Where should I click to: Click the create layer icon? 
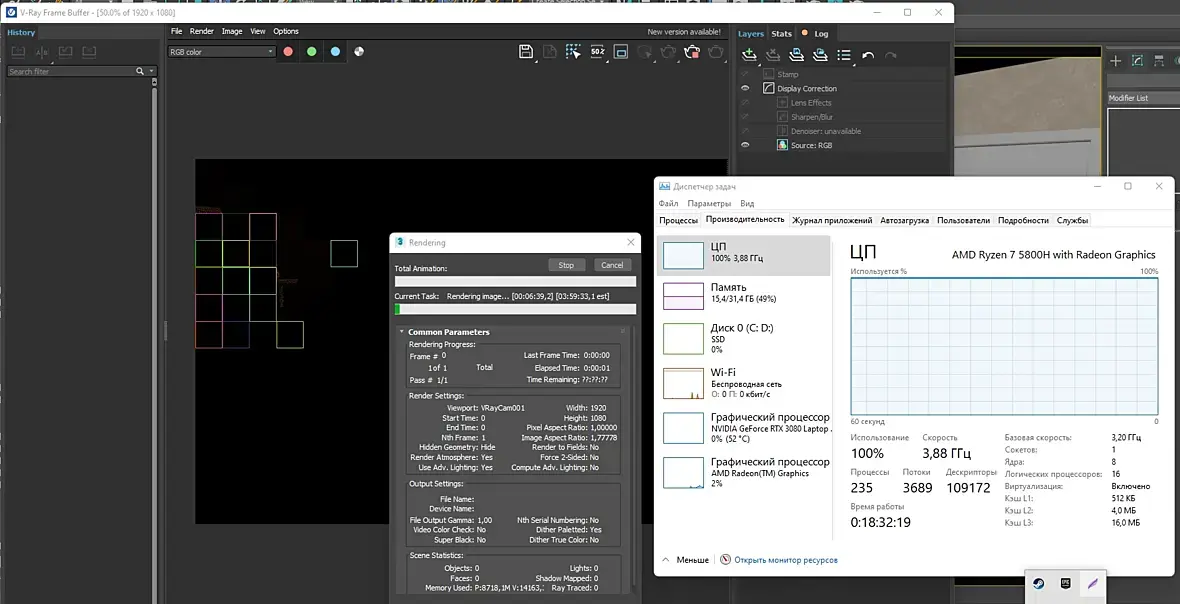(x=748, y=56)
